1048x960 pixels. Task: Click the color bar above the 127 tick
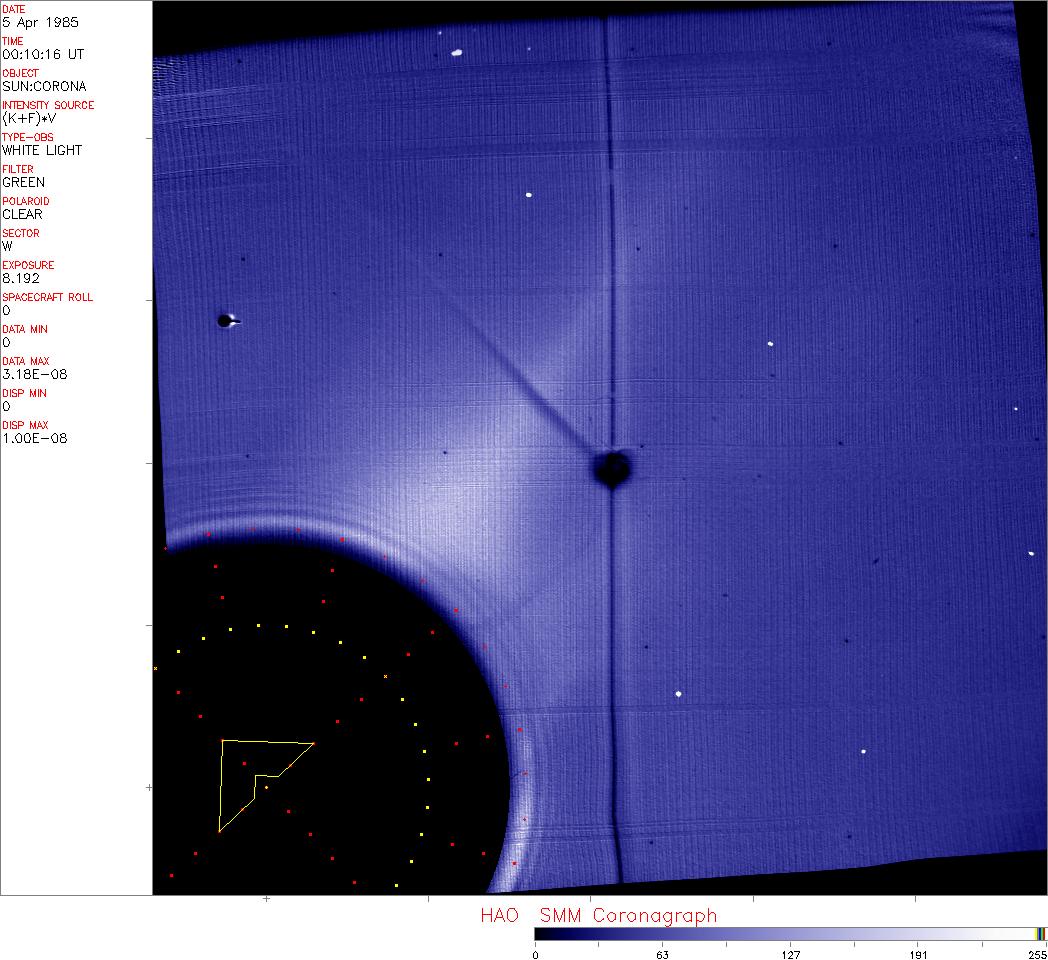791,933
